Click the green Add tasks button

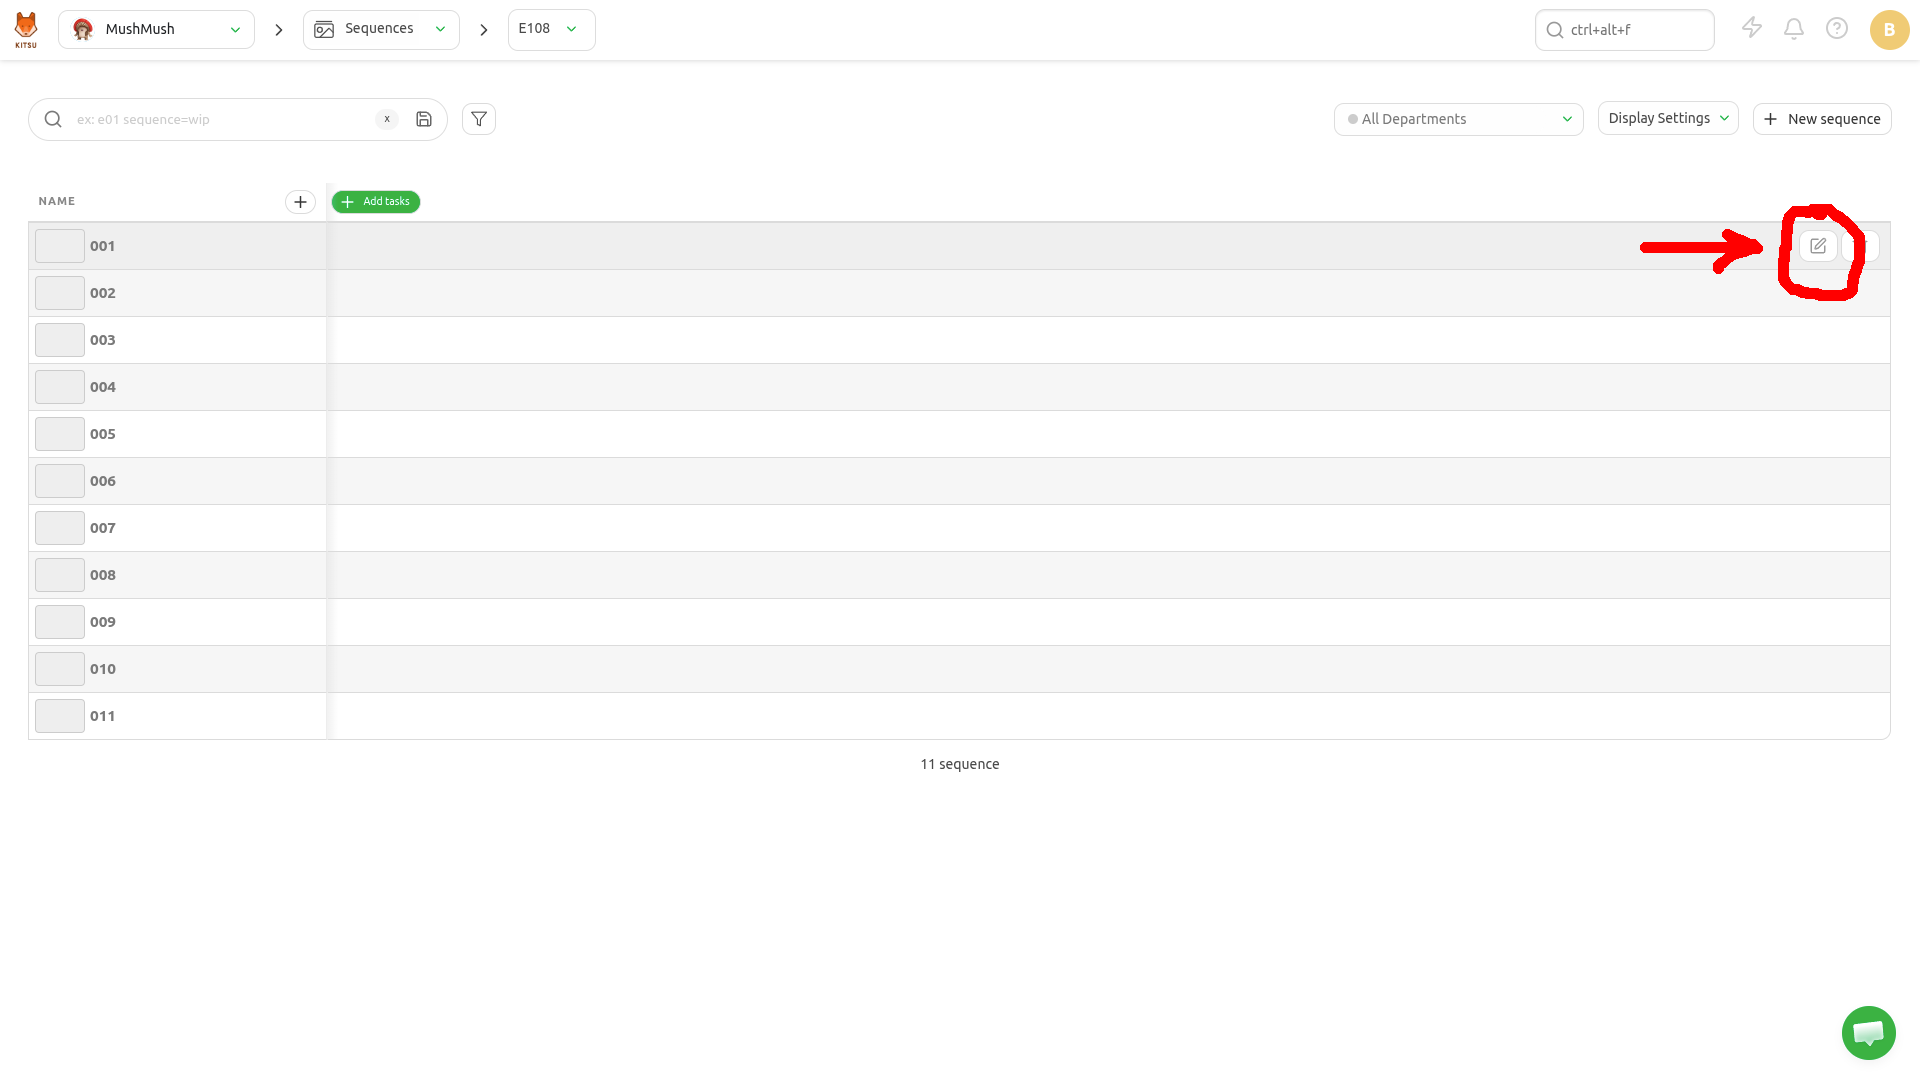pos(376,202)
